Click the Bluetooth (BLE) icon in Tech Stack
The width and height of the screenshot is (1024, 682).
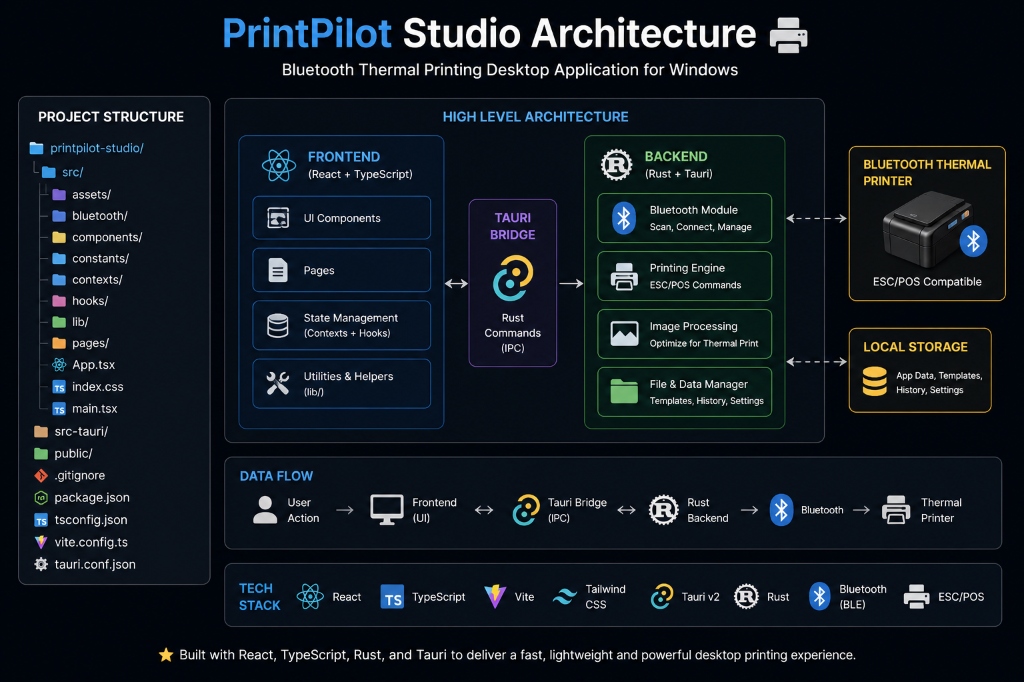pos(820,596)
